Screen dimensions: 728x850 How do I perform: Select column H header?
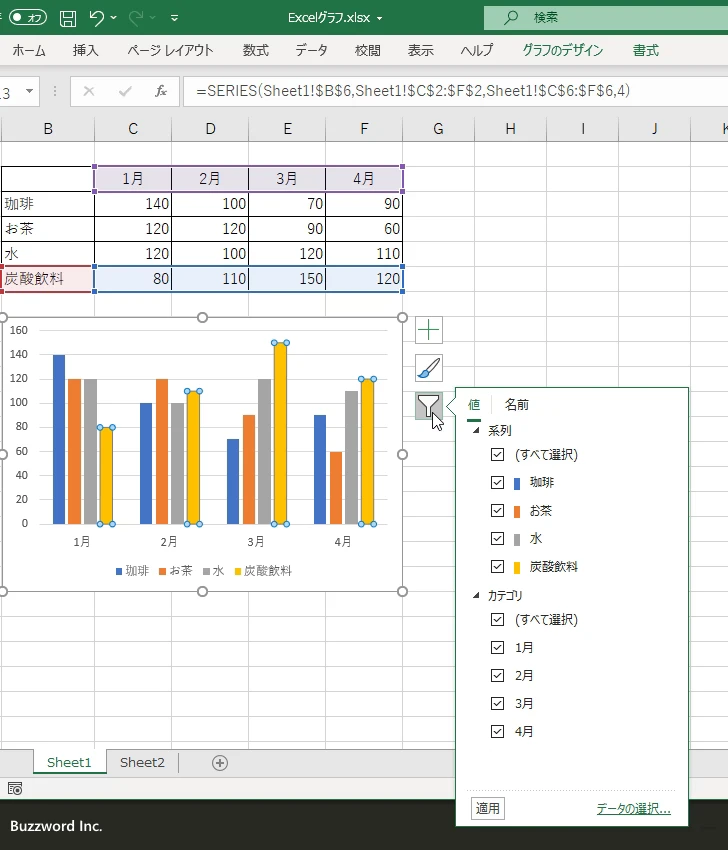click(x=510, y=129)
